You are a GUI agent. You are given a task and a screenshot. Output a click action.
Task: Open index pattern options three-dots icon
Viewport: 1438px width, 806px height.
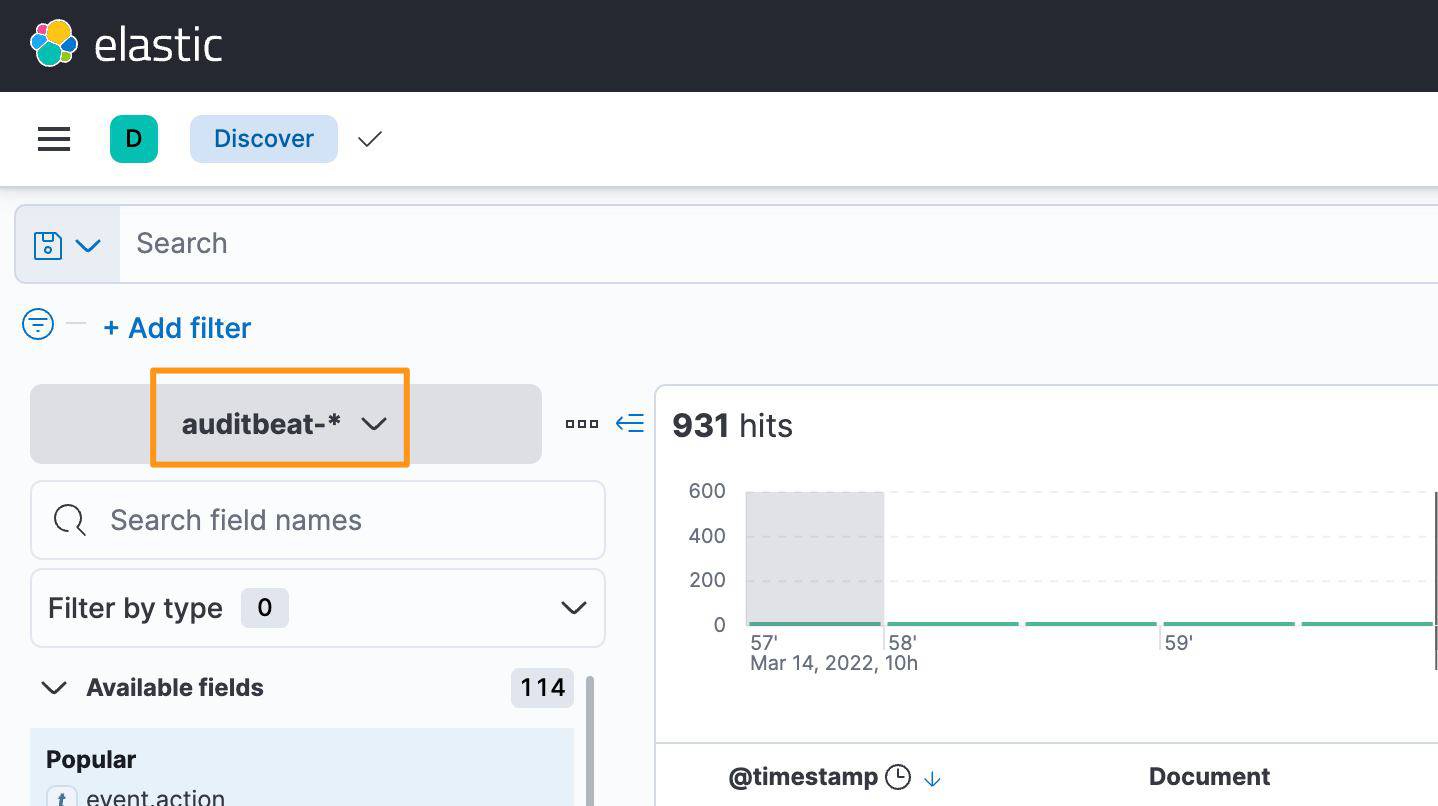coord(582,424)
